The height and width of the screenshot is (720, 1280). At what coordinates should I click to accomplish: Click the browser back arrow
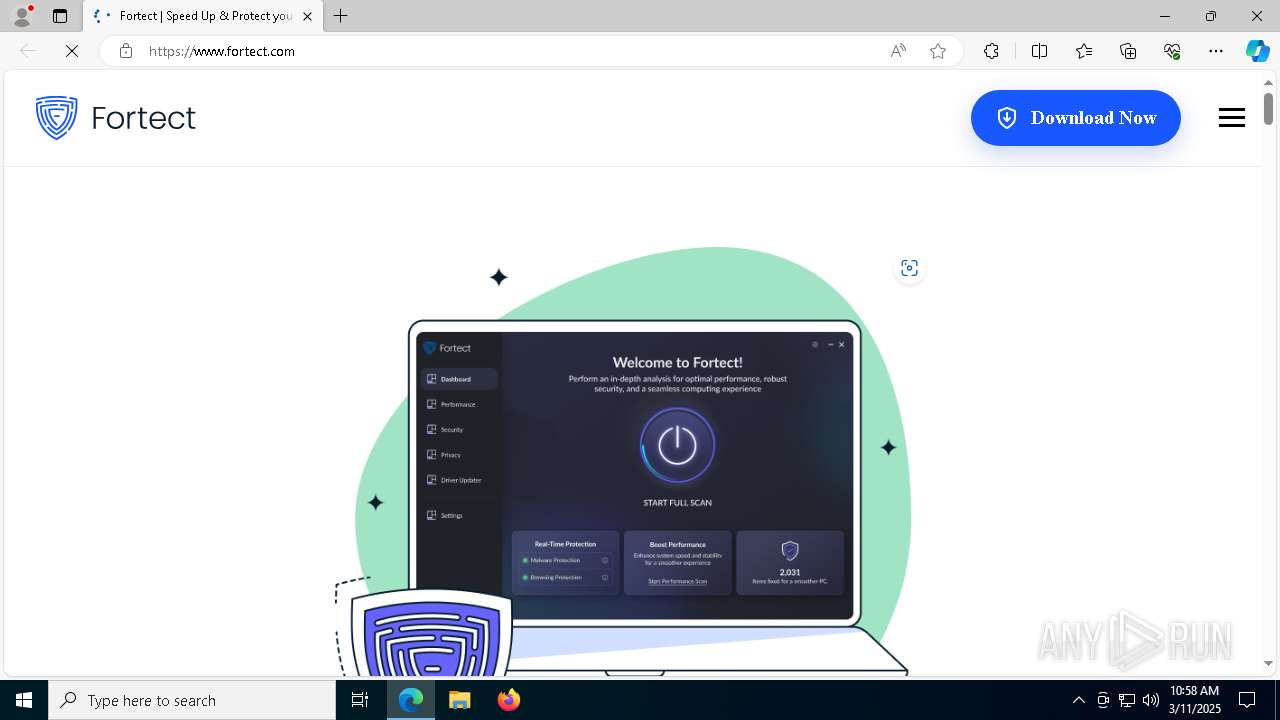pos(28,51)
